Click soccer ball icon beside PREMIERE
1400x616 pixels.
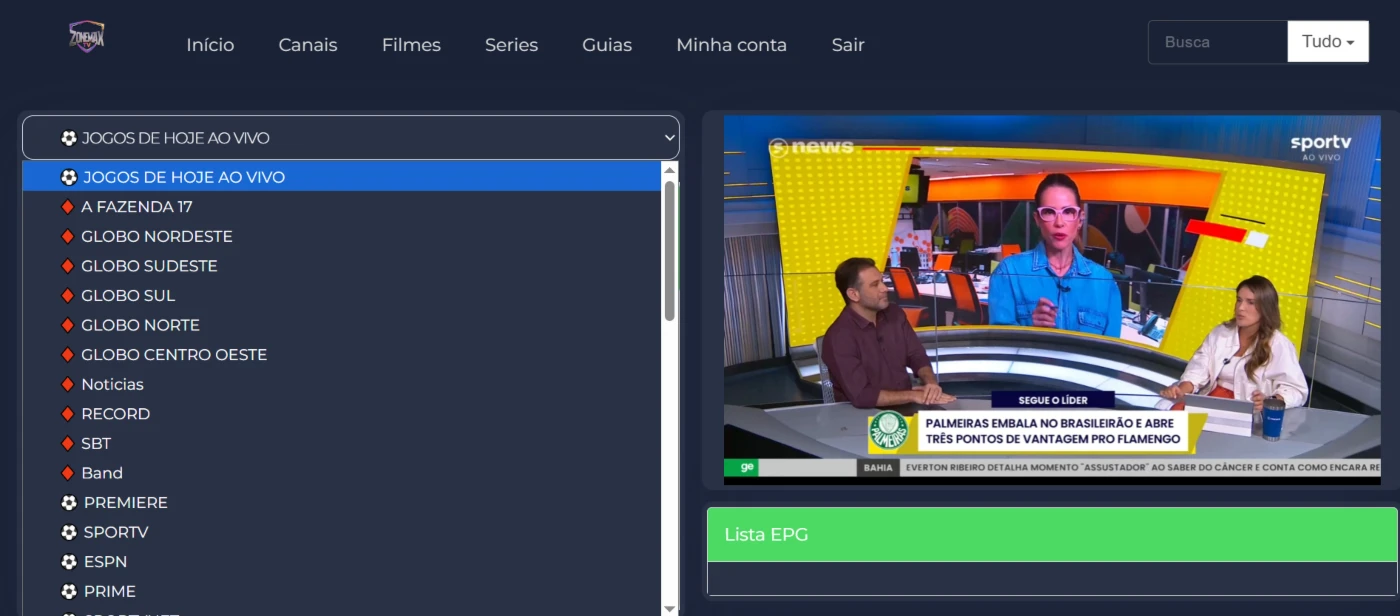(x=69, y=503)
